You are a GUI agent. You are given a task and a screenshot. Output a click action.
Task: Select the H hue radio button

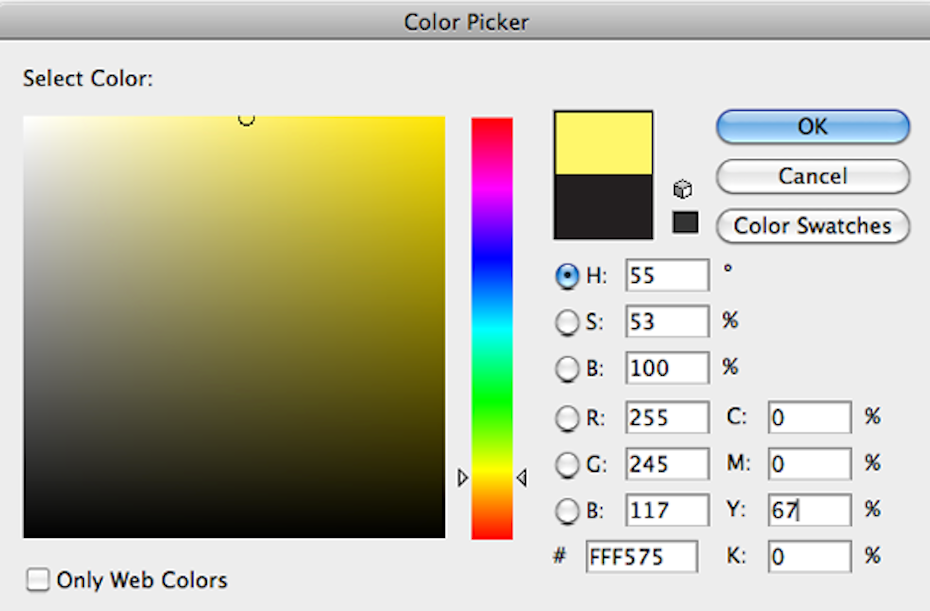(x=567, y=276)
